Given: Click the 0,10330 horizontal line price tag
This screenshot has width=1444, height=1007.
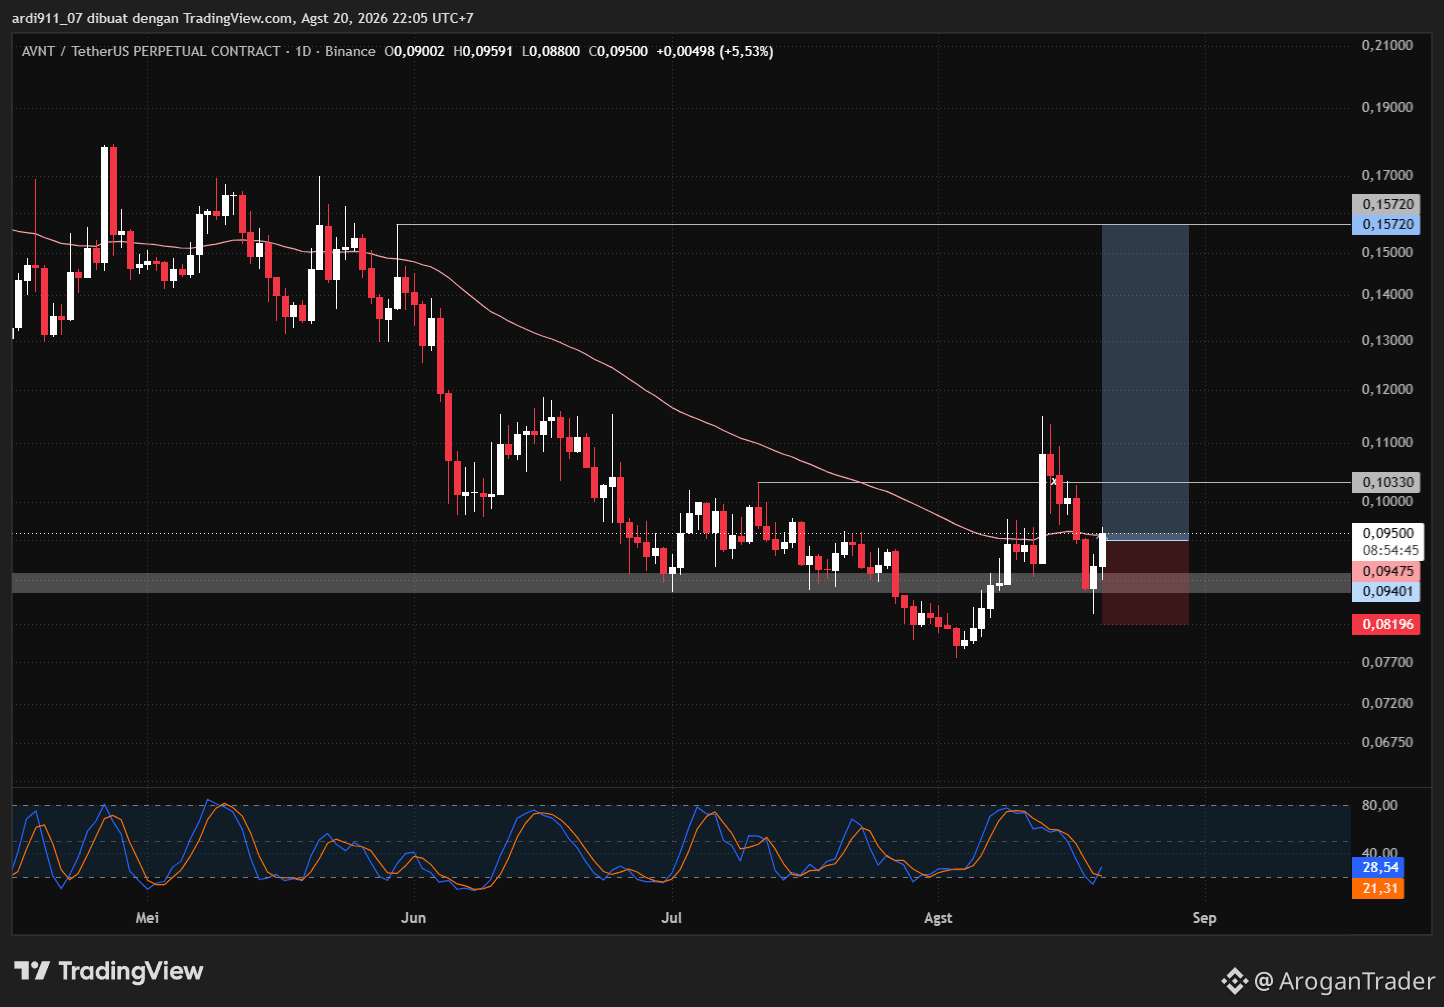Looking at the screenshot, I should point(1385,482).
